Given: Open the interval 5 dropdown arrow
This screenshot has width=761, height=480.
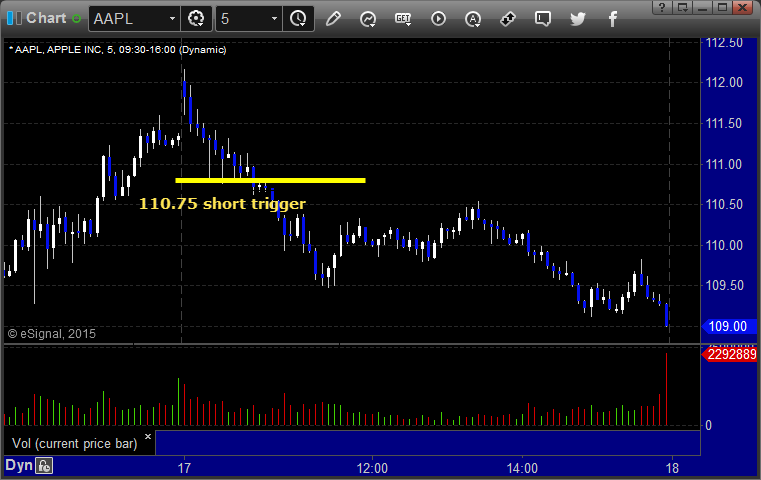Looking at the screenshot, I should pyautogui.click(x=274, y=19).
